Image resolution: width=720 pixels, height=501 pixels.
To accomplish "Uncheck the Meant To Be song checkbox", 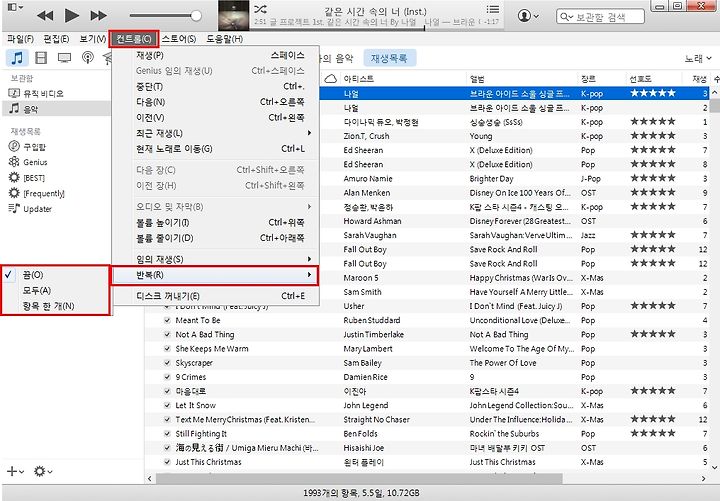I will [167, 321].
